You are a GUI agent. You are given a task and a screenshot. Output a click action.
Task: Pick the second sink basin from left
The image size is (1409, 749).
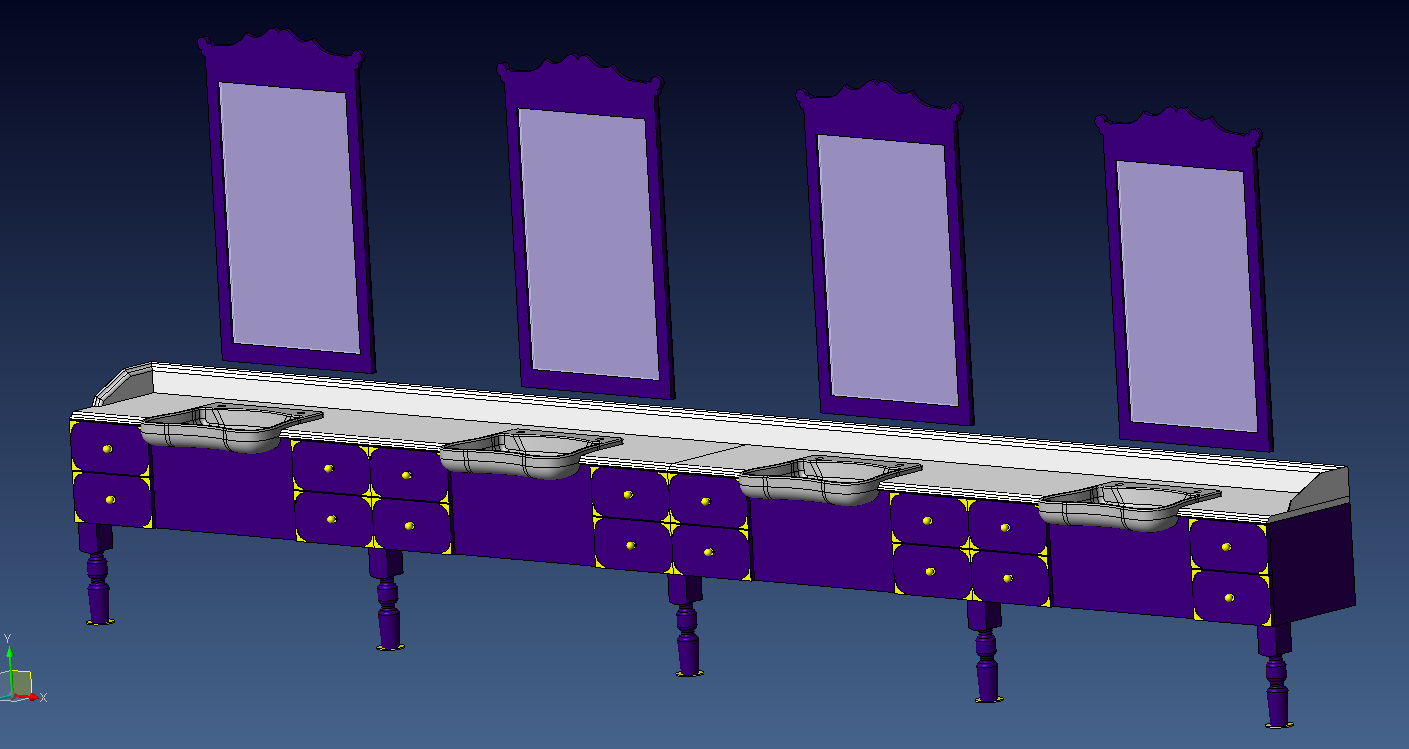[530, 453]
